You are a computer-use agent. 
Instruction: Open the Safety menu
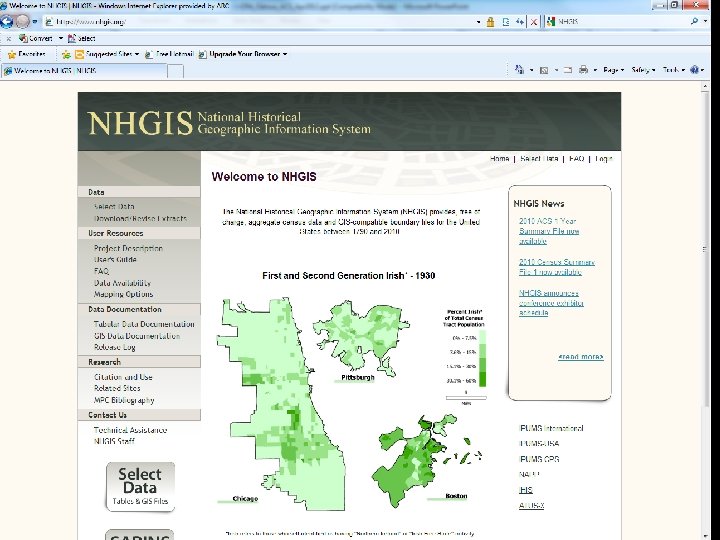tap(643, 70)
